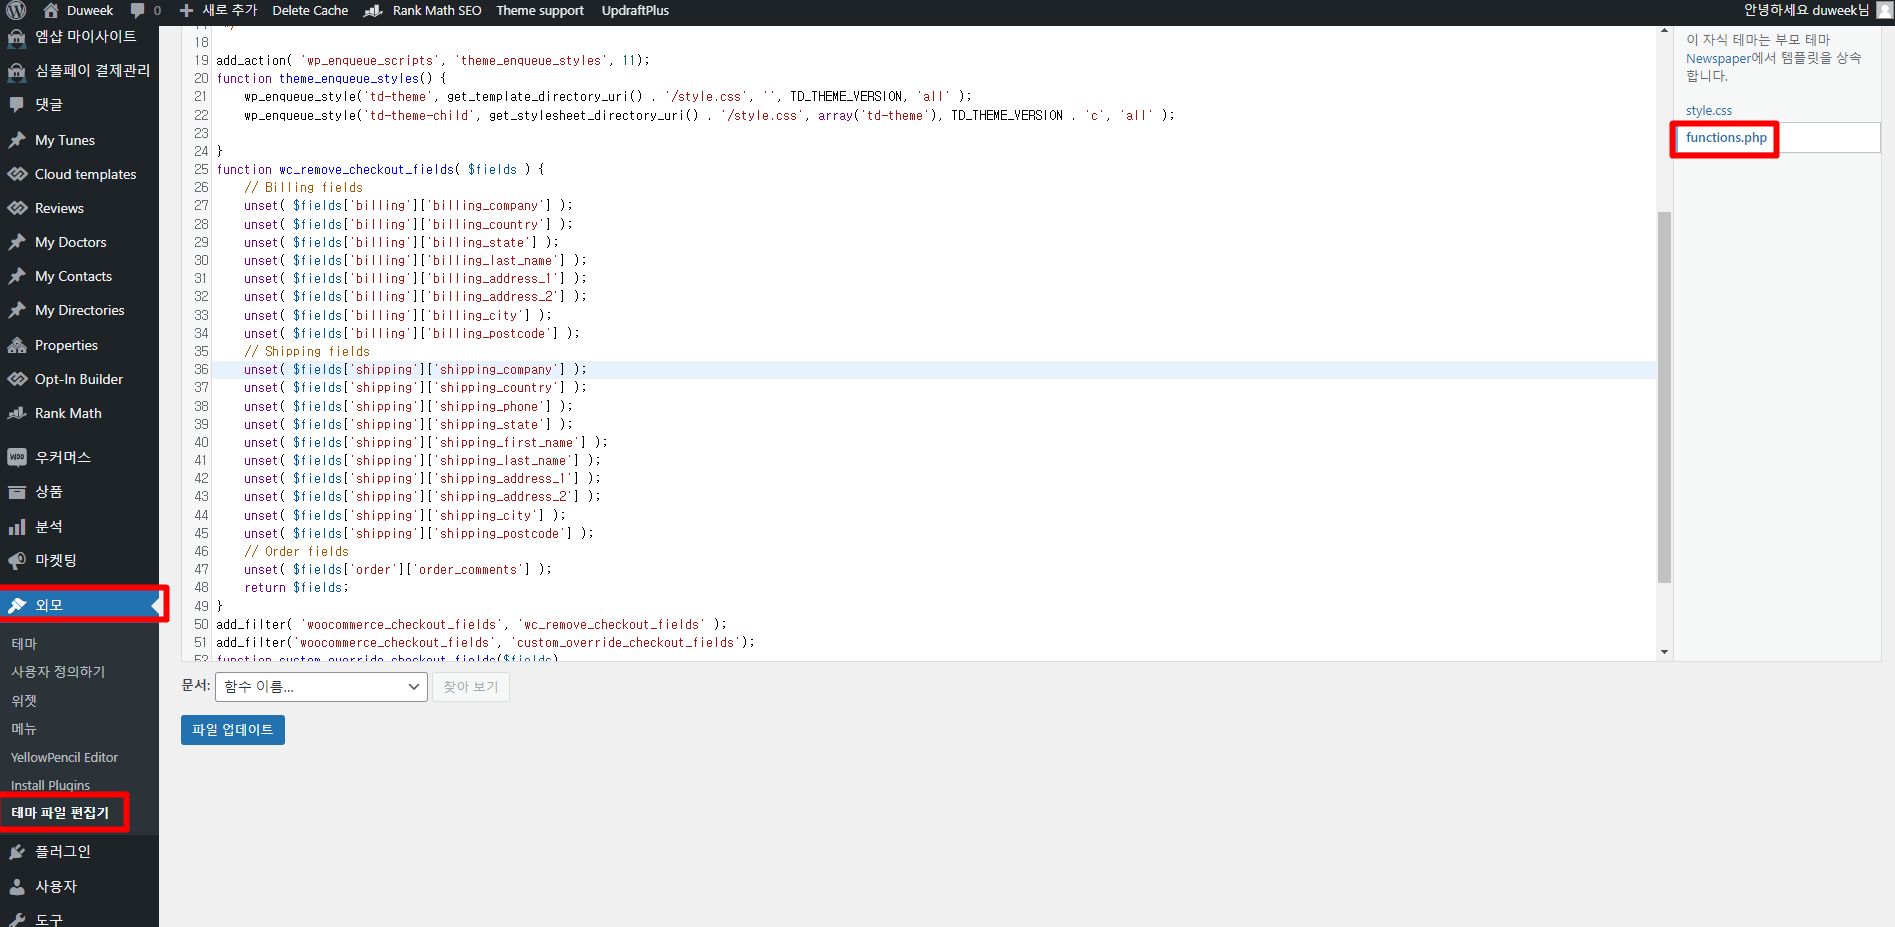Open the Install Plugins submenu item
This screenshot has height=927, width=1895.
(x=50, y=786)
